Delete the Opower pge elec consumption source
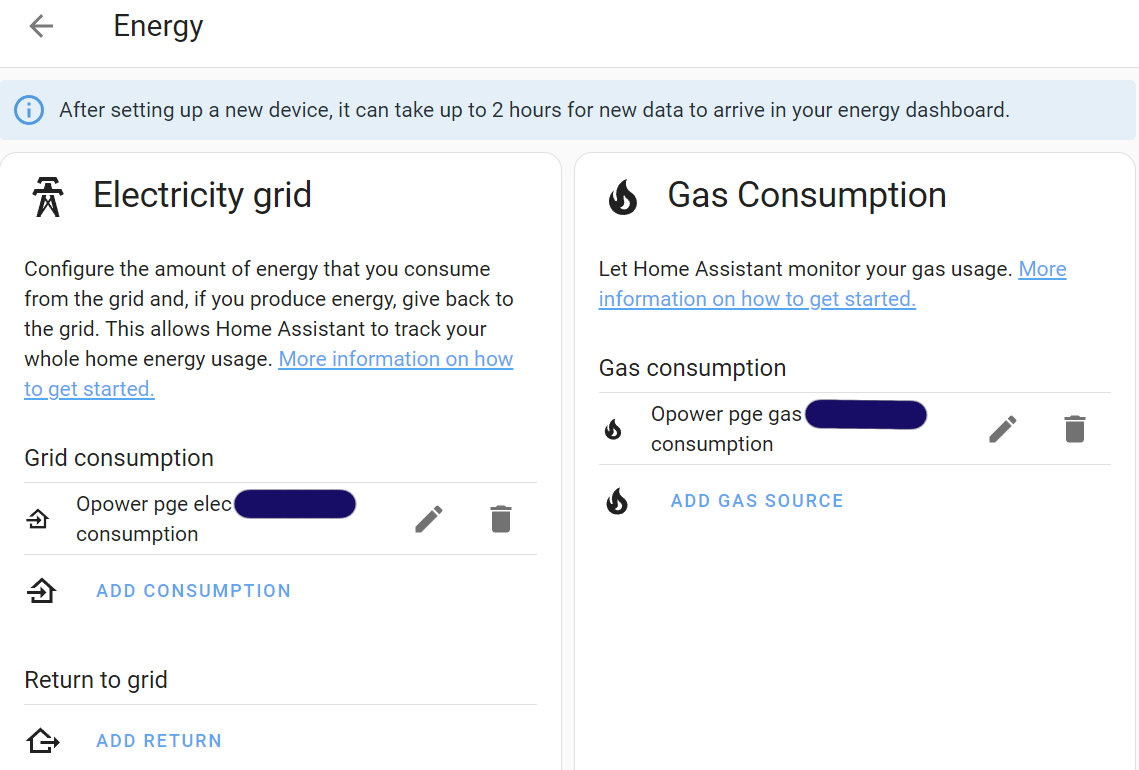 point(500,518)
